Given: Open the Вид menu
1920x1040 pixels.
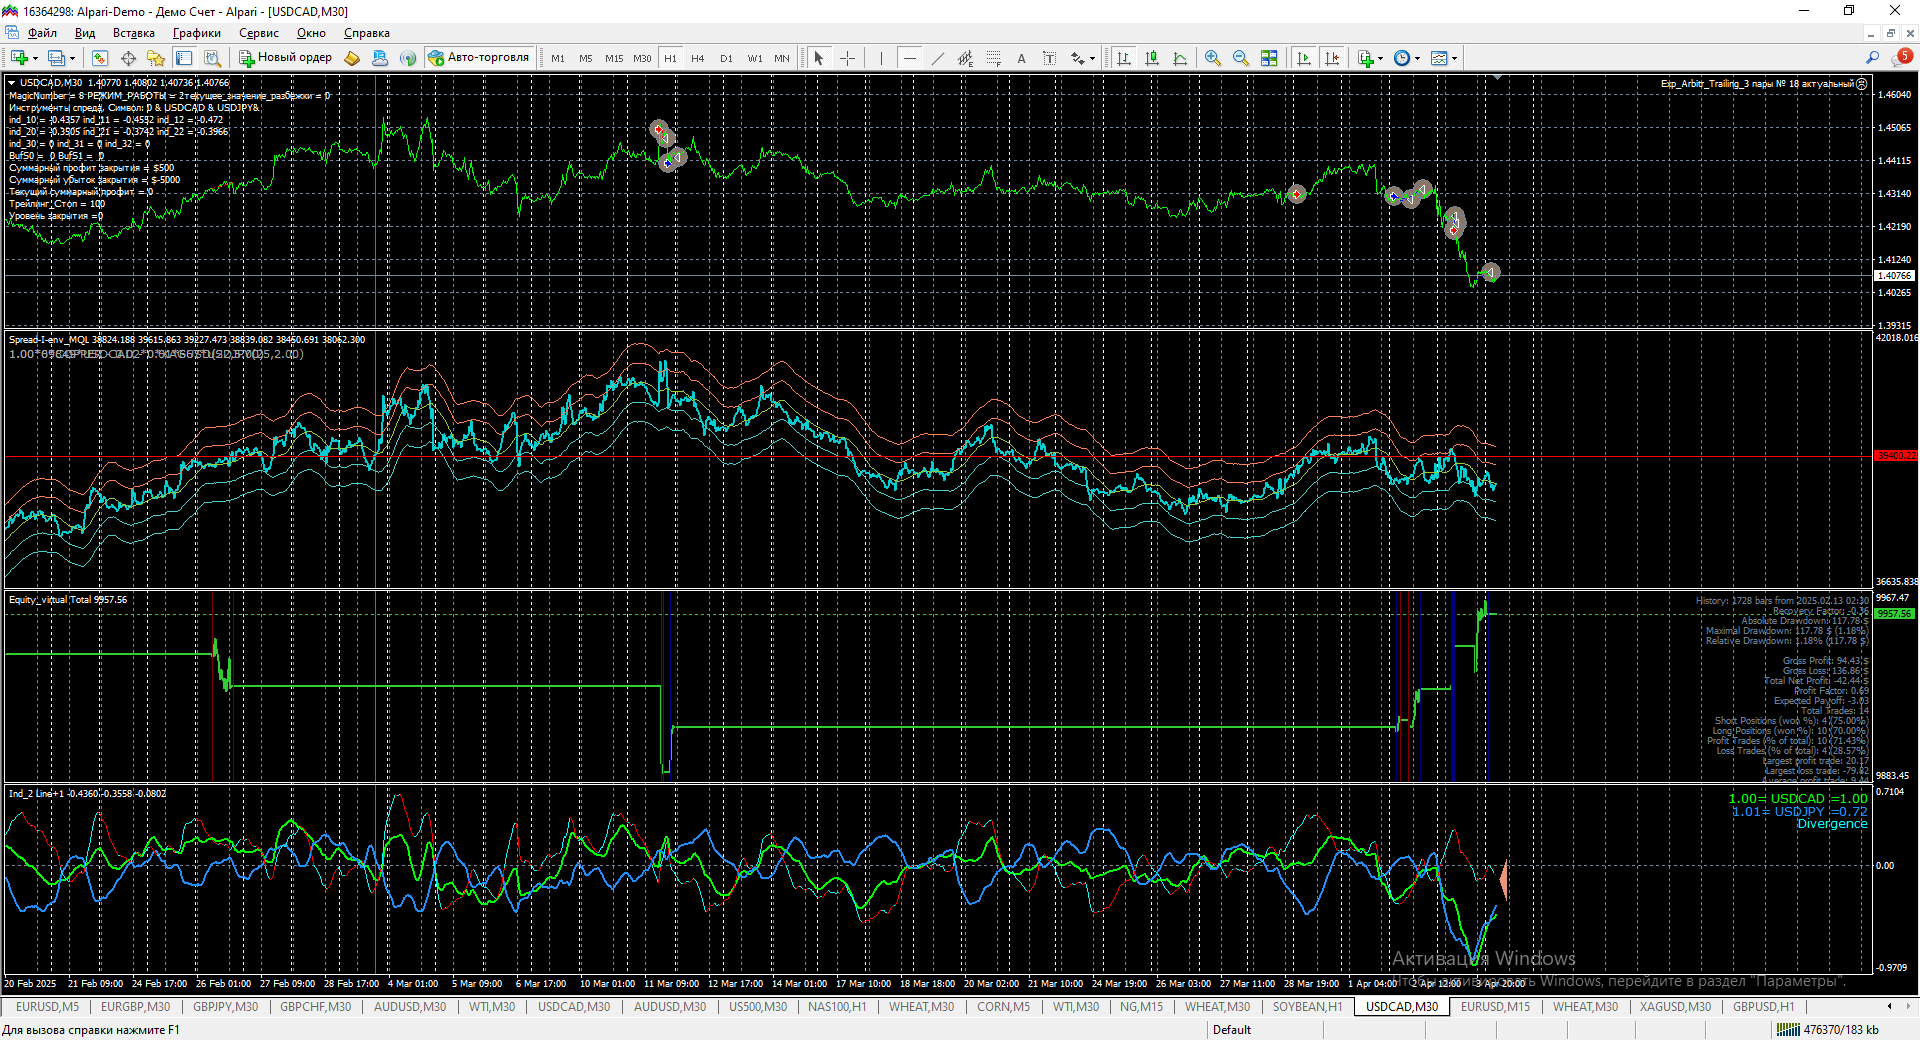Looking at the screenshot, I should pyautogui.click(x=85, y=33).
